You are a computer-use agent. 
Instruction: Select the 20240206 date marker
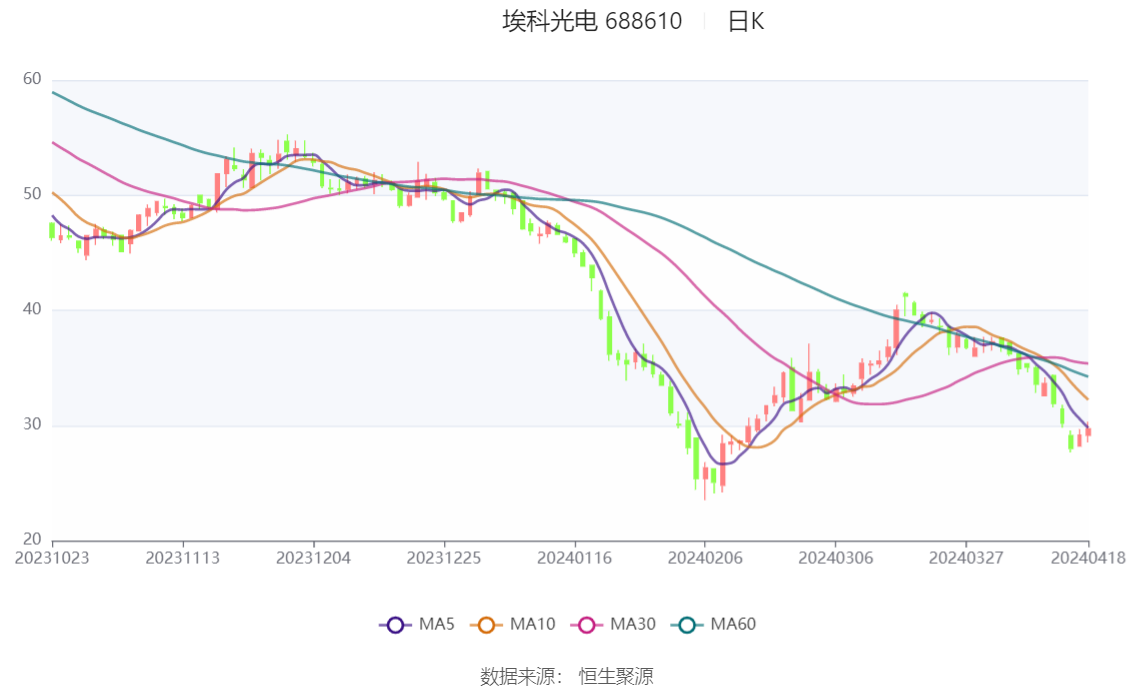[x=704, y=558]
